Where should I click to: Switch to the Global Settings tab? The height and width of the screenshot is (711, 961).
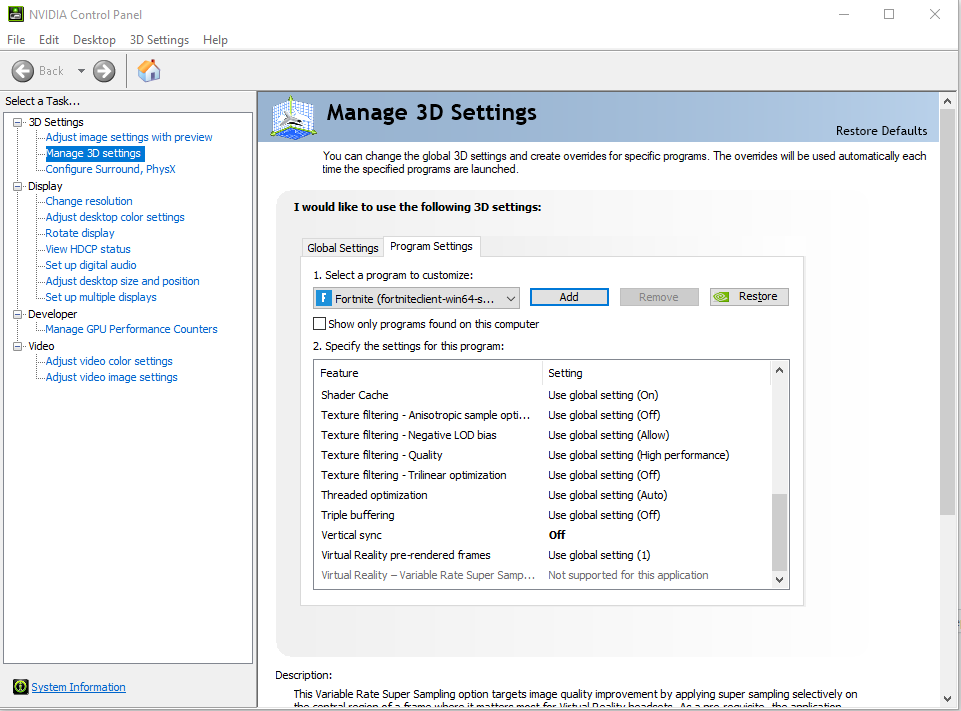coord(343,248)
